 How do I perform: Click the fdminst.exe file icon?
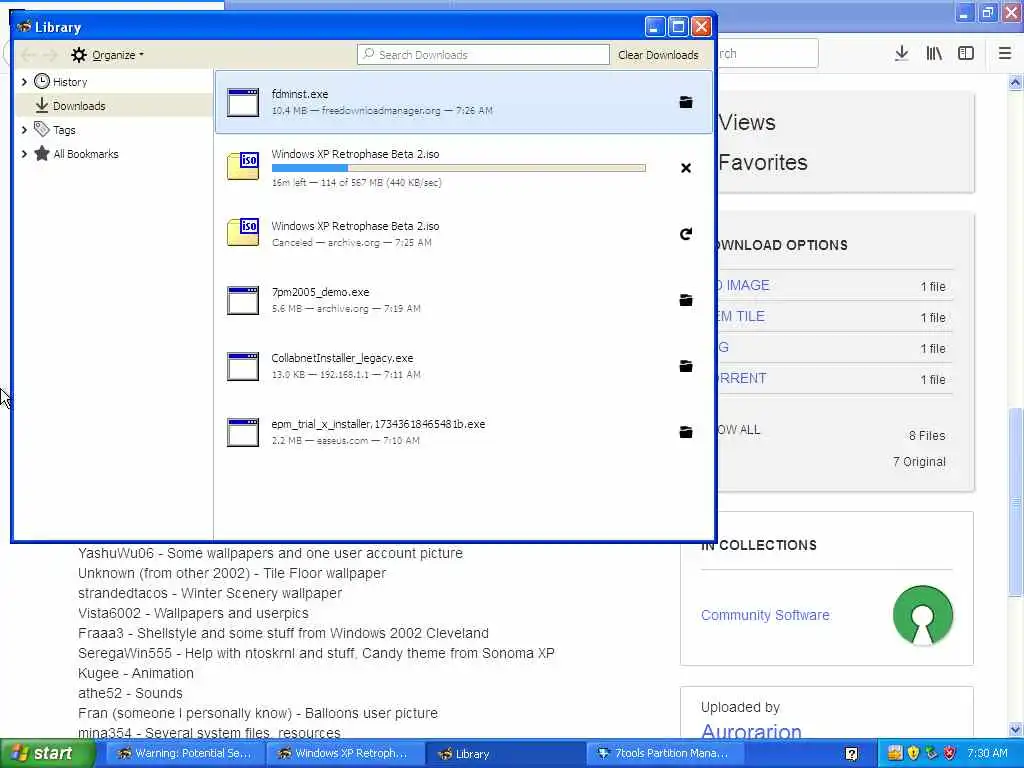(x=243, y=103)
